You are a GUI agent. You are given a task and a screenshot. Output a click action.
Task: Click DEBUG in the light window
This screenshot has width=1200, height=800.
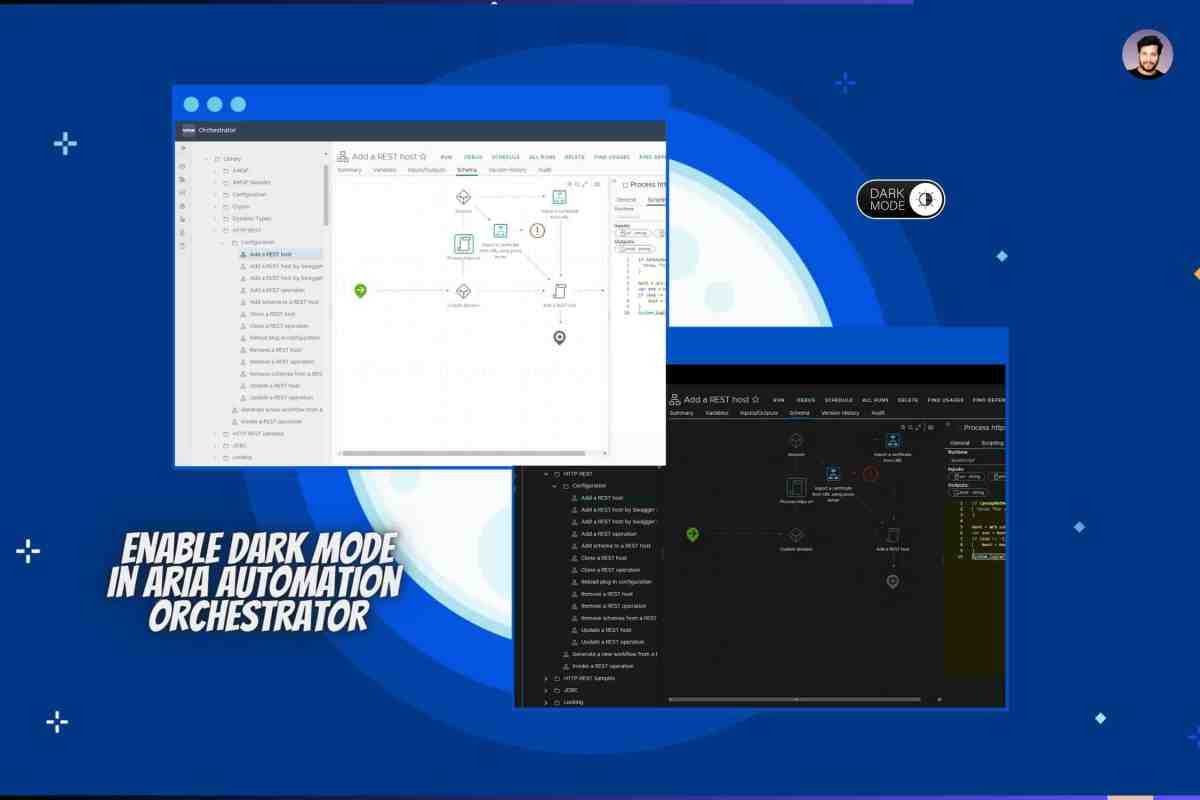[473, 157]
